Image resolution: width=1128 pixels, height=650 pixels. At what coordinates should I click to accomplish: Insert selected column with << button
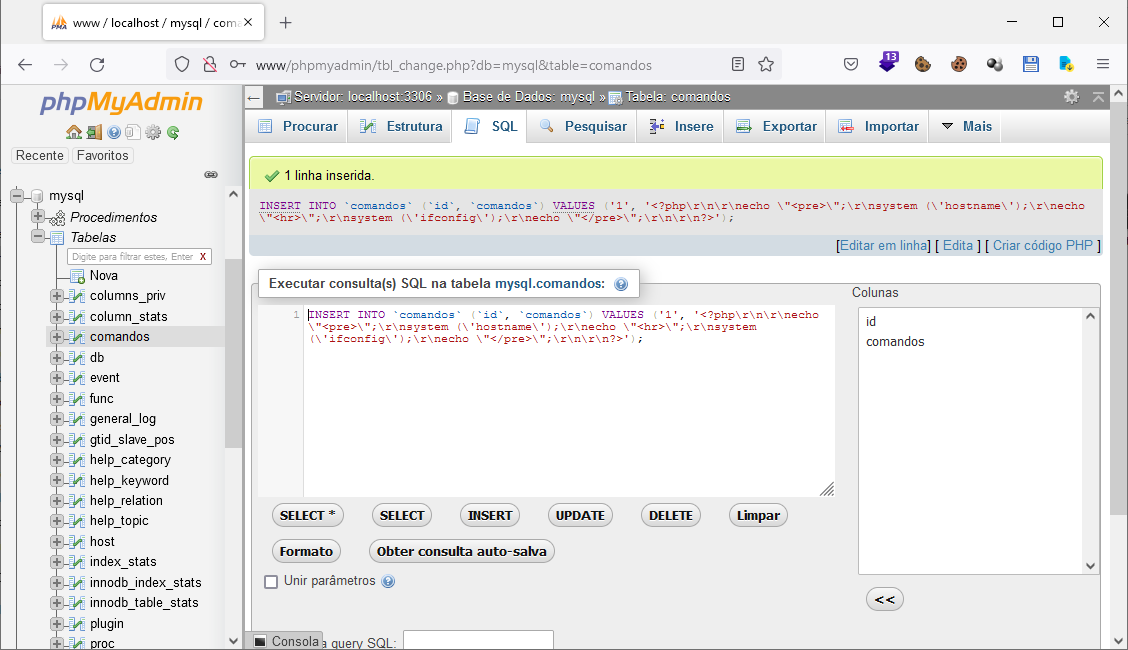pyautogui.click(x=885, y=600)
